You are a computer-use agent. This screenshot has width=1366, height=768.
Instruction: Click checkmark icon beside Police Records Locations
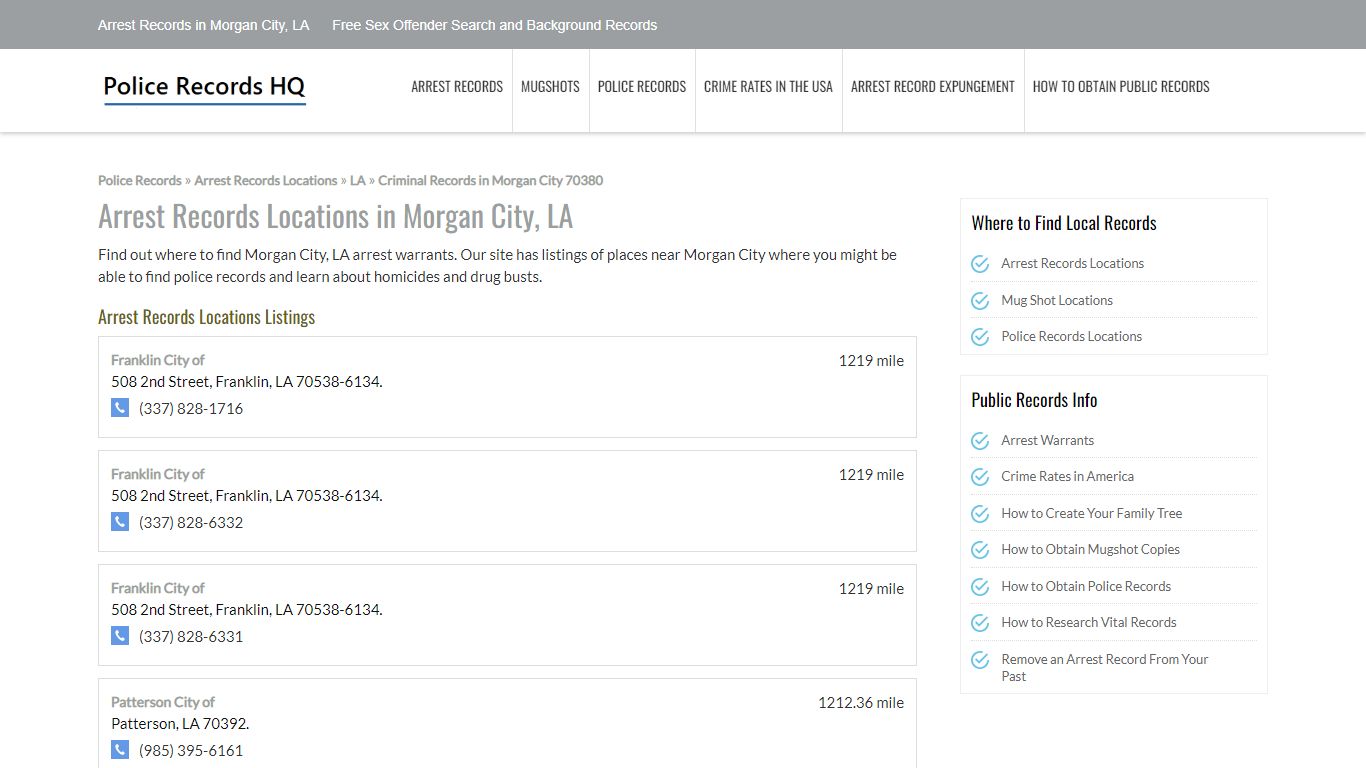(x=980, y=337)
